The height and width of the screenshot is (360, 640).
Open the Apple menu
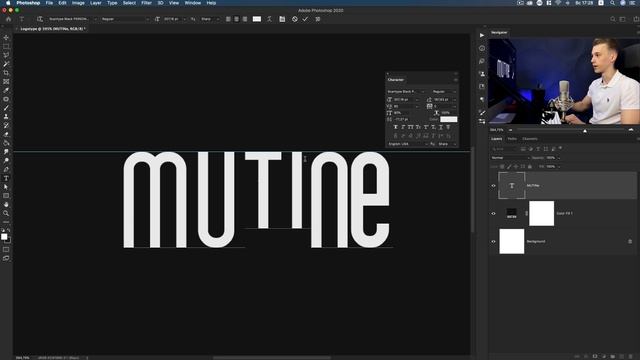tap(8, 3)
